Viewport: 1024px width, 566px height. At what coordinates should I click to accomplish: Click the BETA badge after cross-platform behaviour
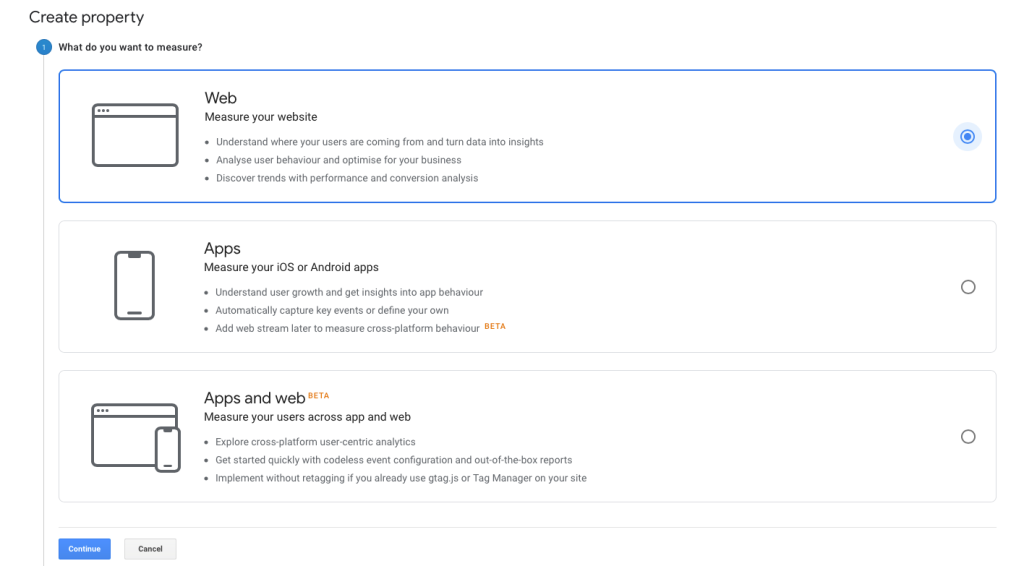495,326
